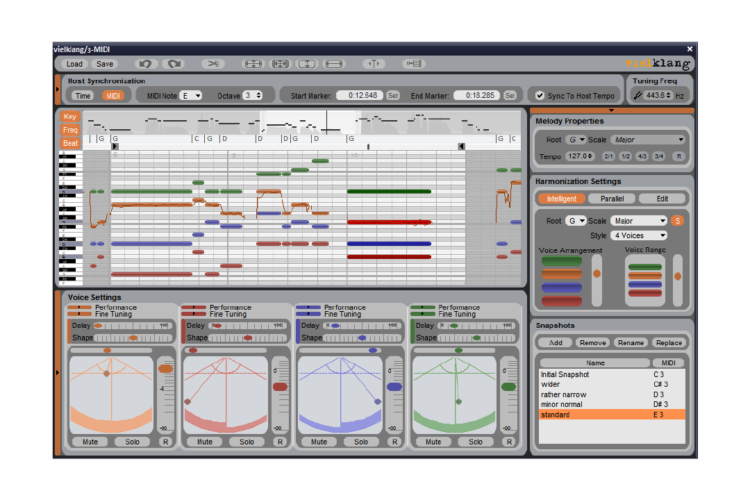Open the MIDI Note dropdown

click(x=190, y=95)
